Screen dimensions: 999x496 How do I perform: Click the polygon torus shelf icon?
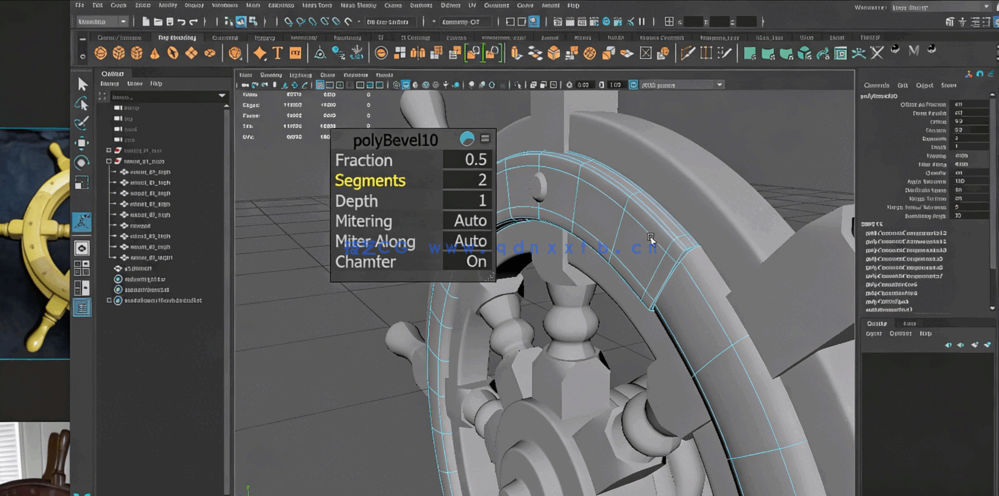pyautogui.click(x=173, y=53)
